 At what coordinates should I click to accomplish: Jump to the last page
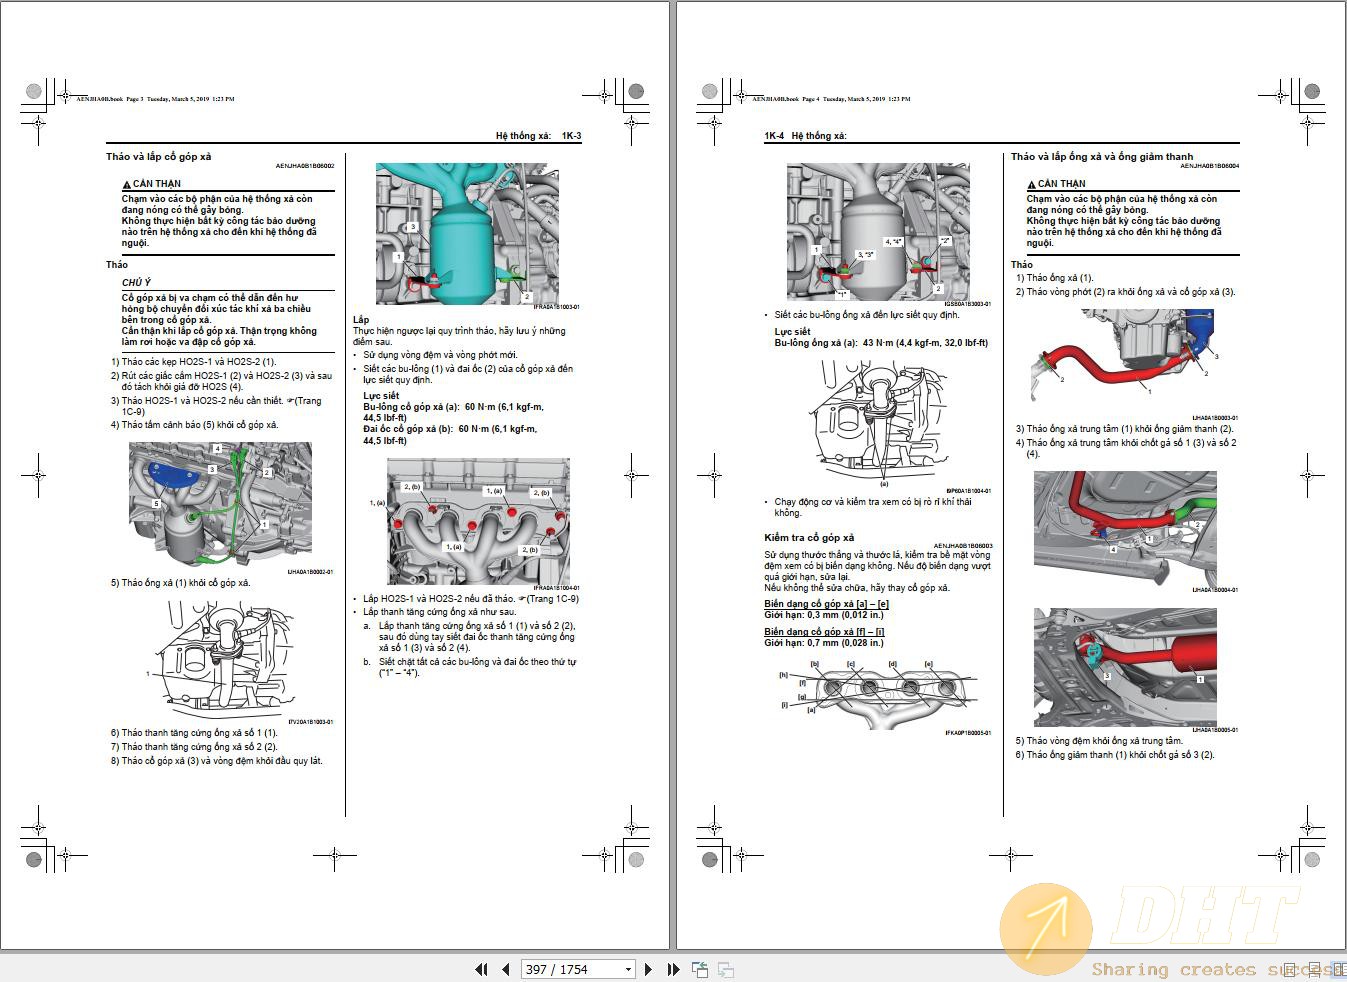(673, 969)
